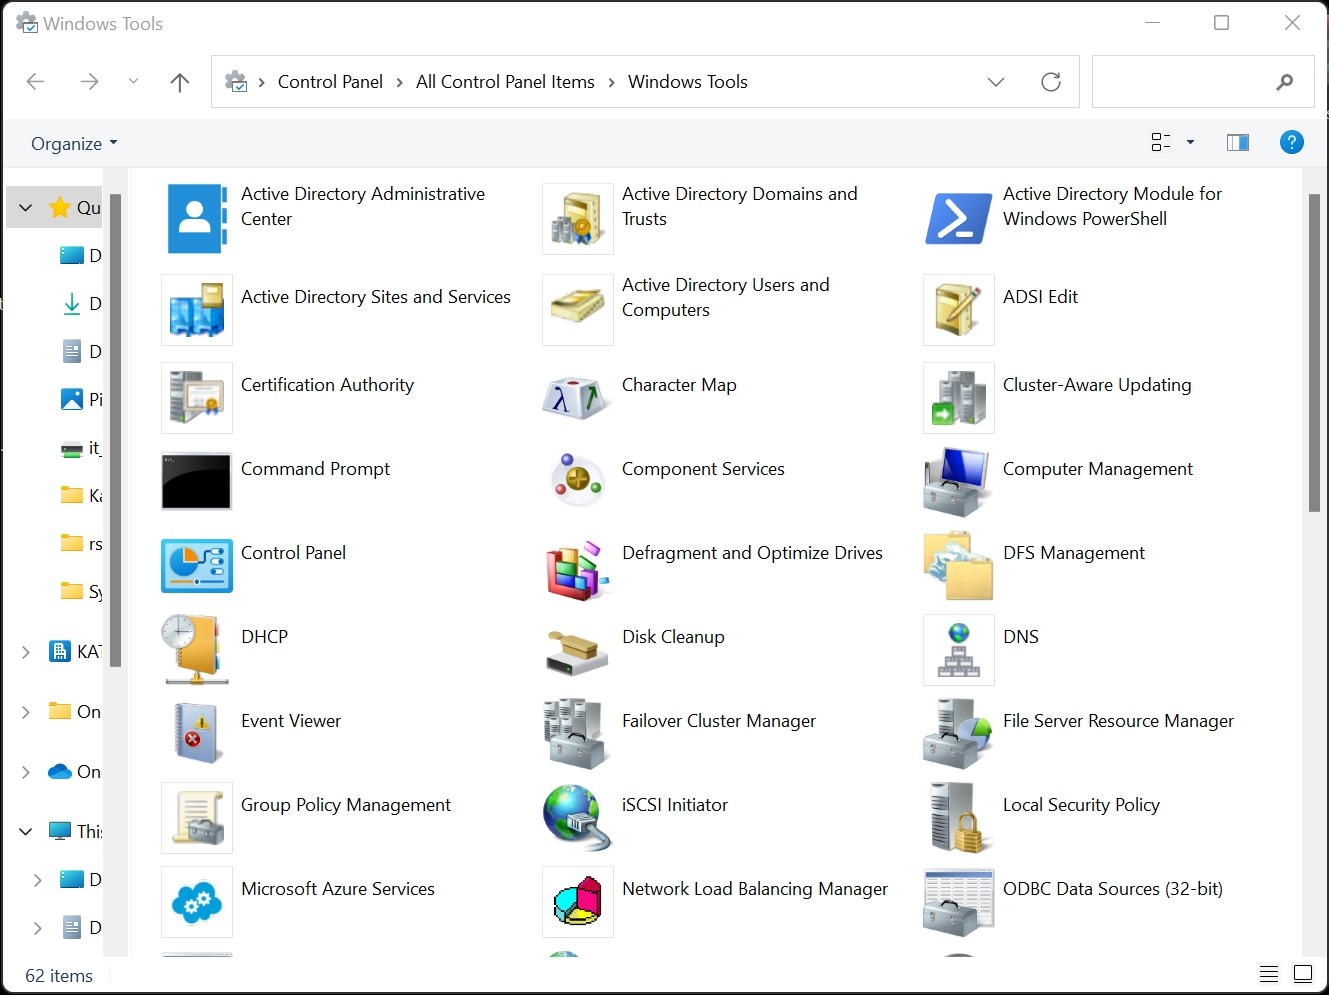The image size is (1329, 995).
Task: Expand the OneDrive cloud node
Action: tap(26, 772)
